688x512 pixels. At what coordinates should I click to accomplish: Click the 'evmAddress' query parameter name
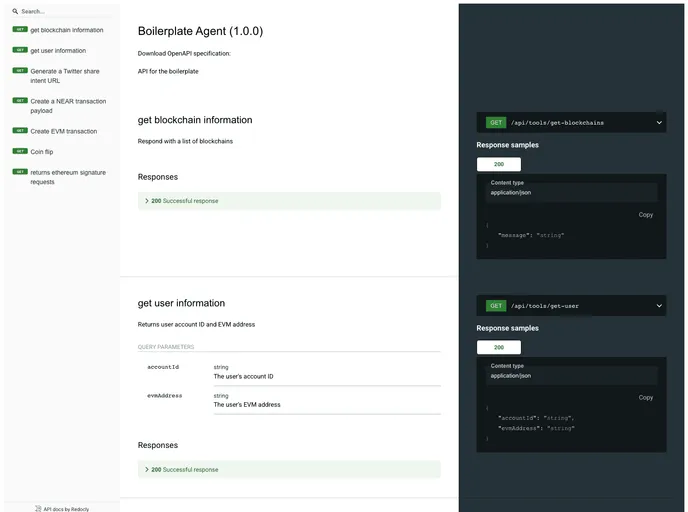pyautogui.click(x=165, y=396)
